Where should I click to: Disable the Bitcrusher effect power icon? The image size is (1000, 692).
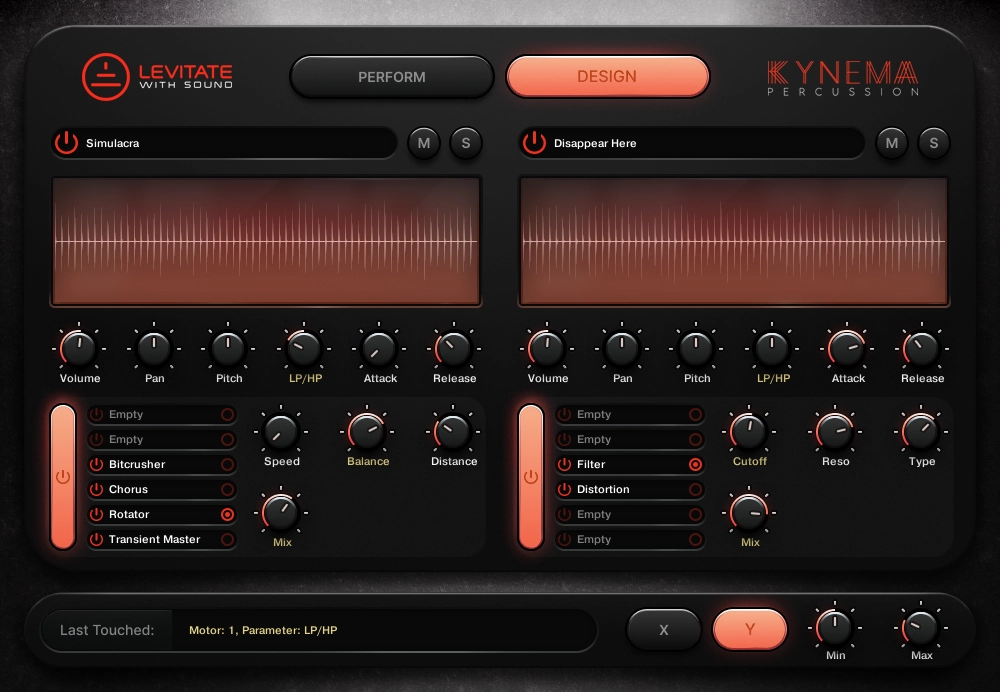pyautogui.click(x=97, y=465)
